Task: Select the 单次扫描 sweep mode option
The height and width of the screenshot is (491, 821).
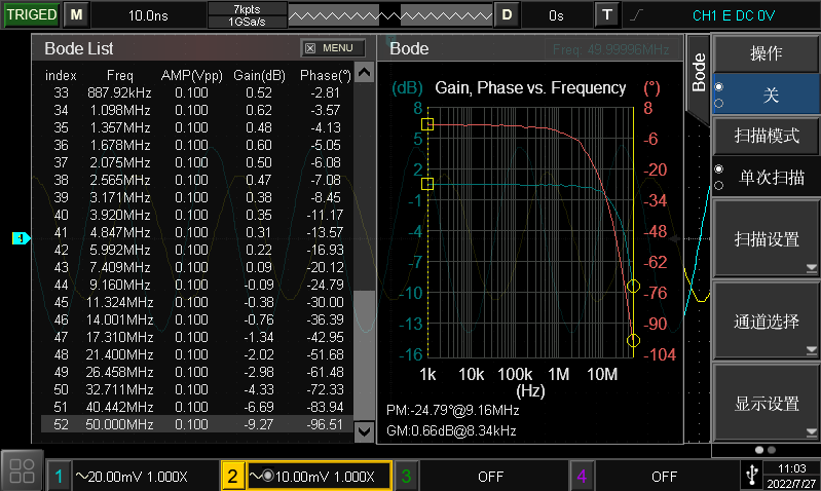Action: coord(770,177)
